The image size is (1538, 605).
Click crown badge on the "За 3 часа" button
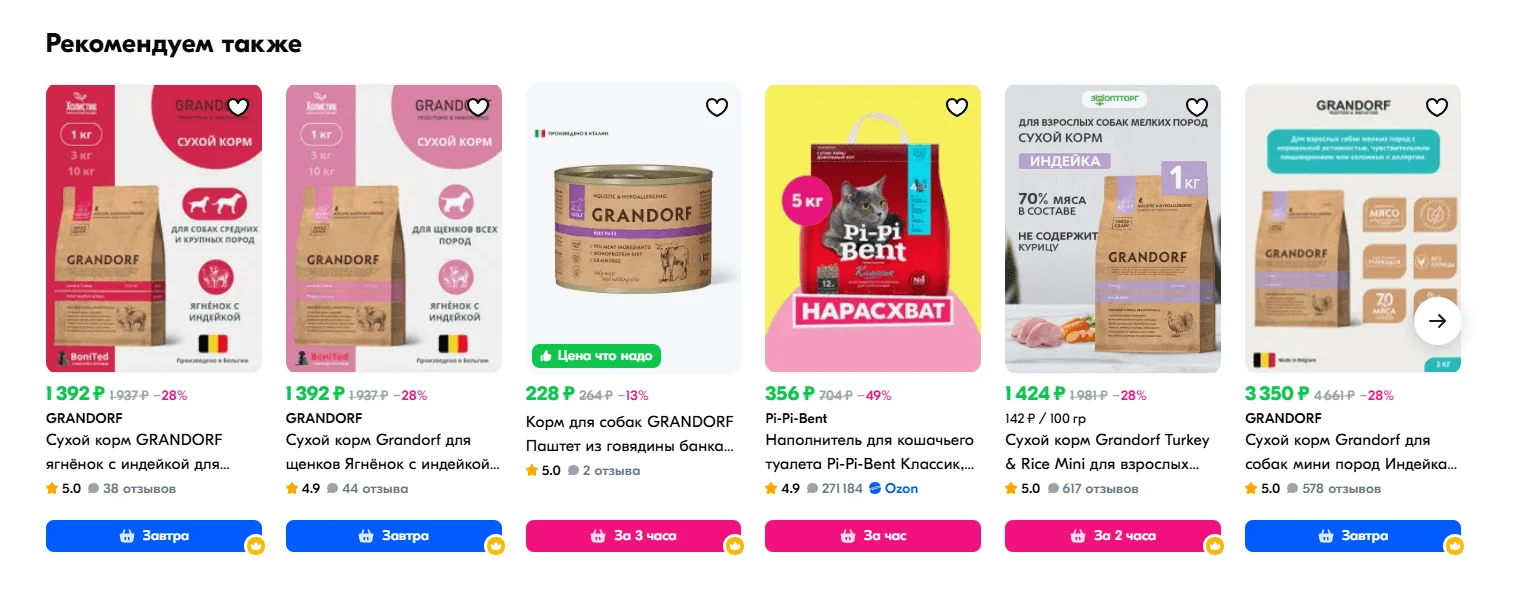[x=735, y=546]
